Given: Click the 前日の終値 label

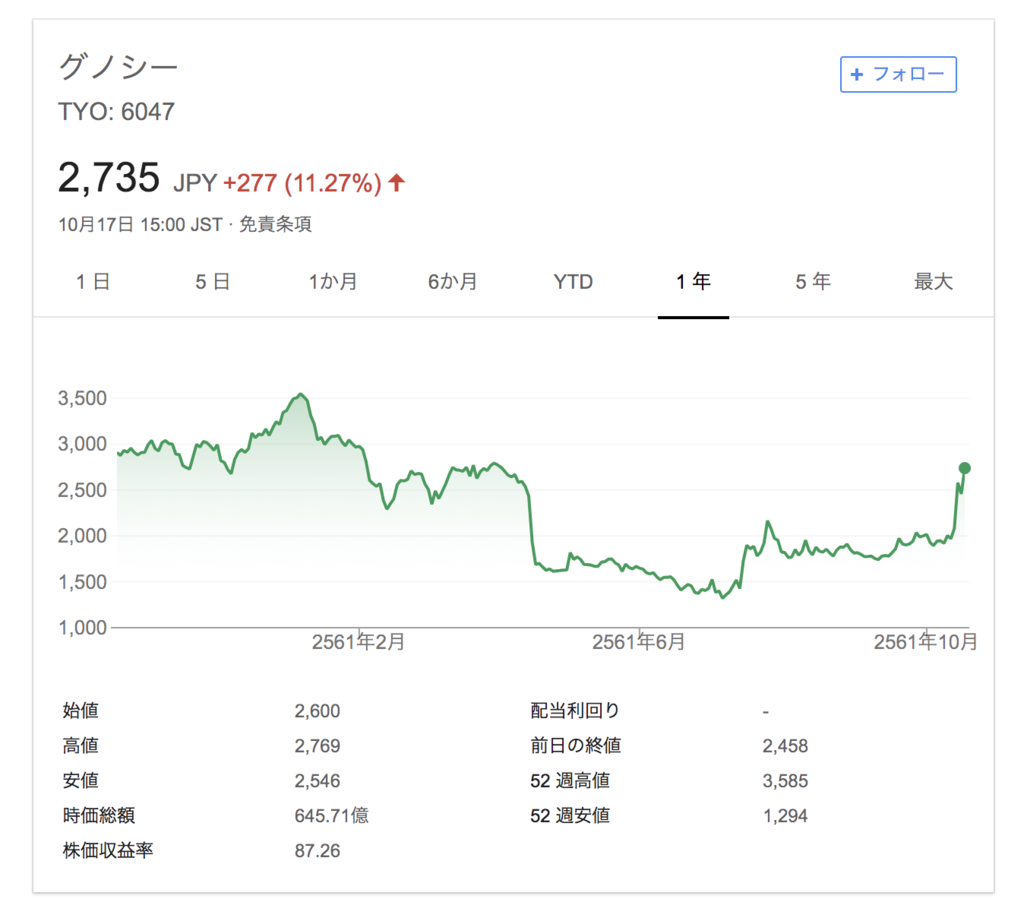Looking at the screenshot, I should click(575, 746).
